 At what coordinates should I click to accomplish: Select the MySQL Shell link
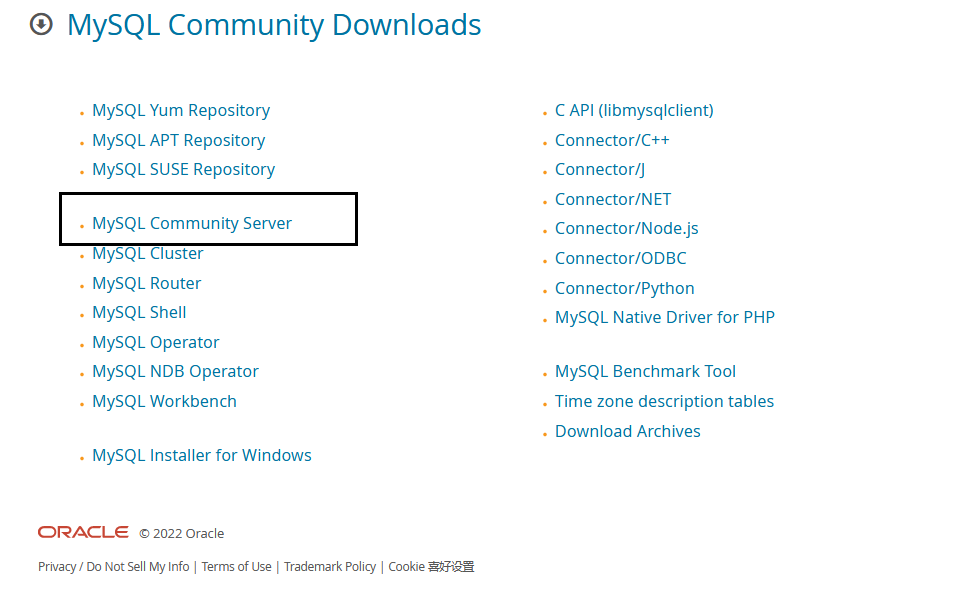point(139,312)
